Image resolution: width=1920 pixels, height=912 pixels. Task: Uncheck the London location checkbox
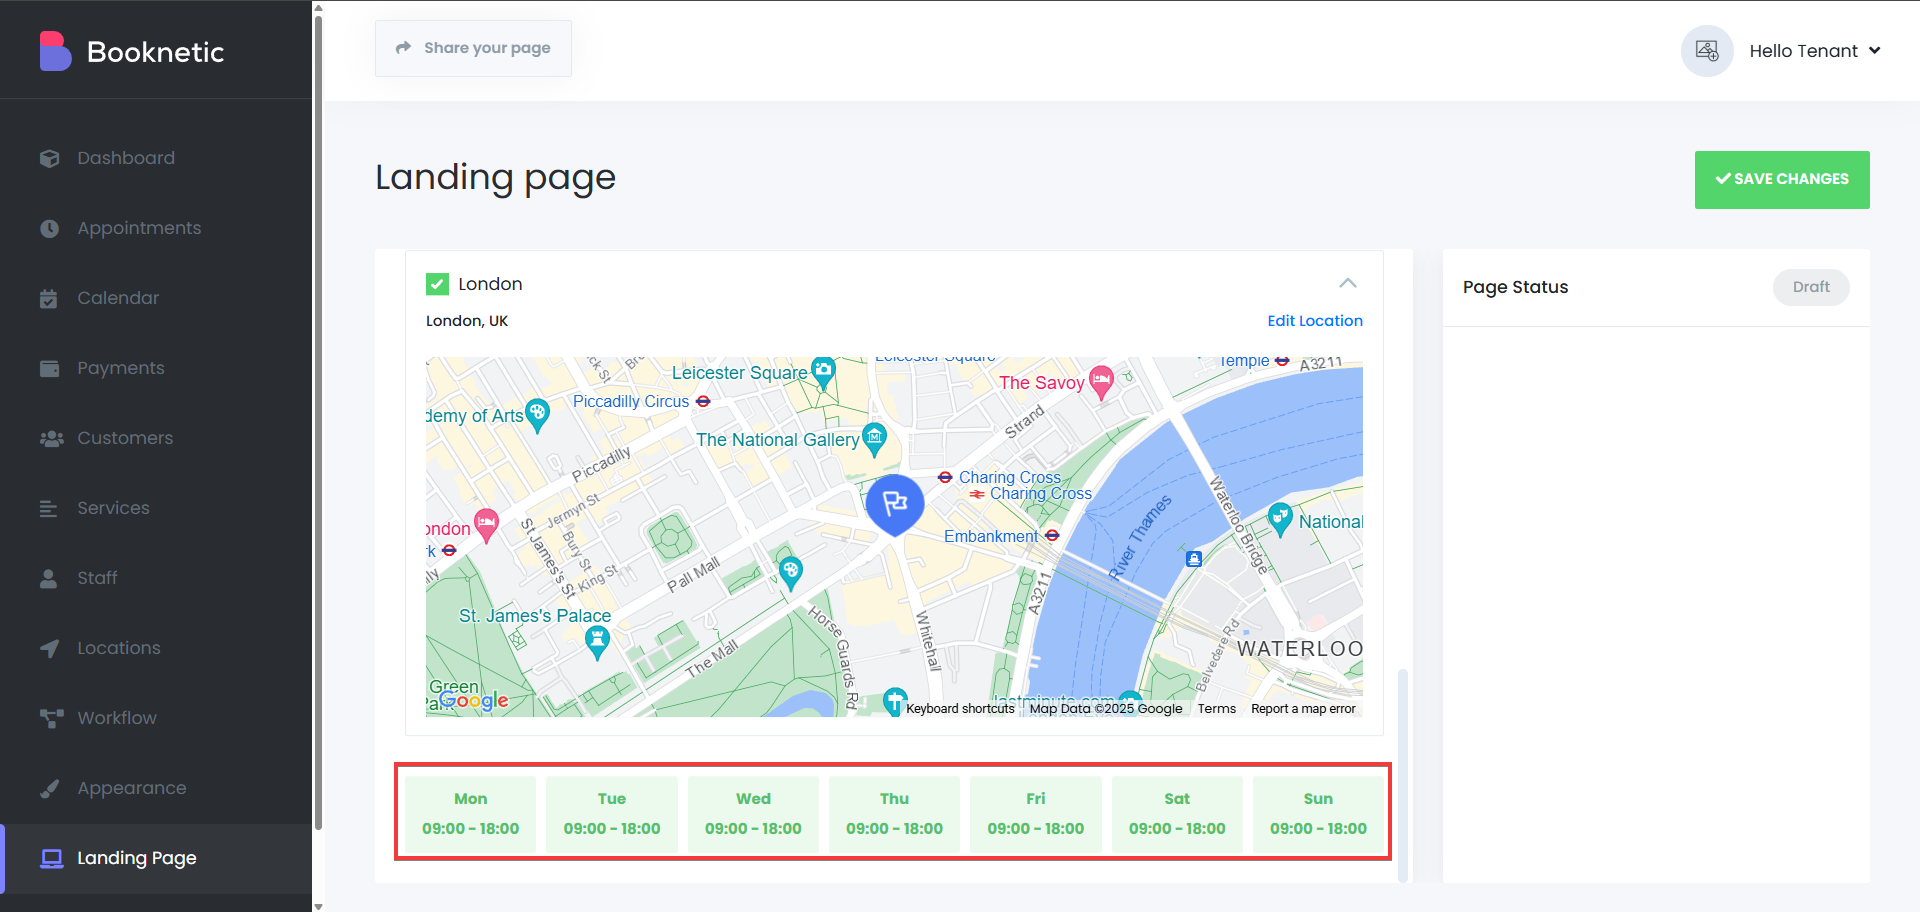437,284
